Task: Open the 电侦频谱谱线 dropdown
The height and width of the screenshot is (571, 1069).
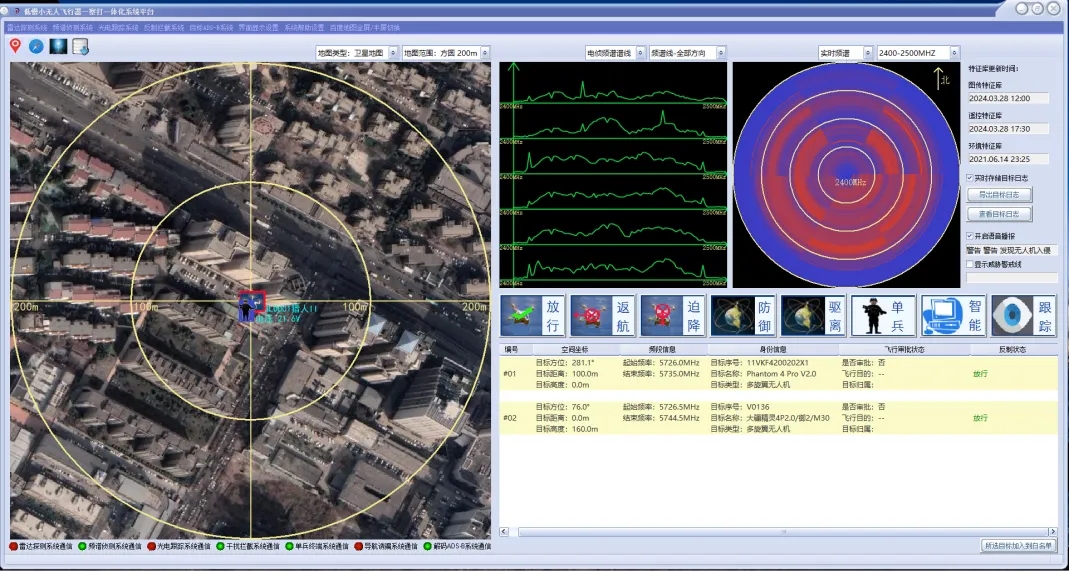Action: (616, 52)
